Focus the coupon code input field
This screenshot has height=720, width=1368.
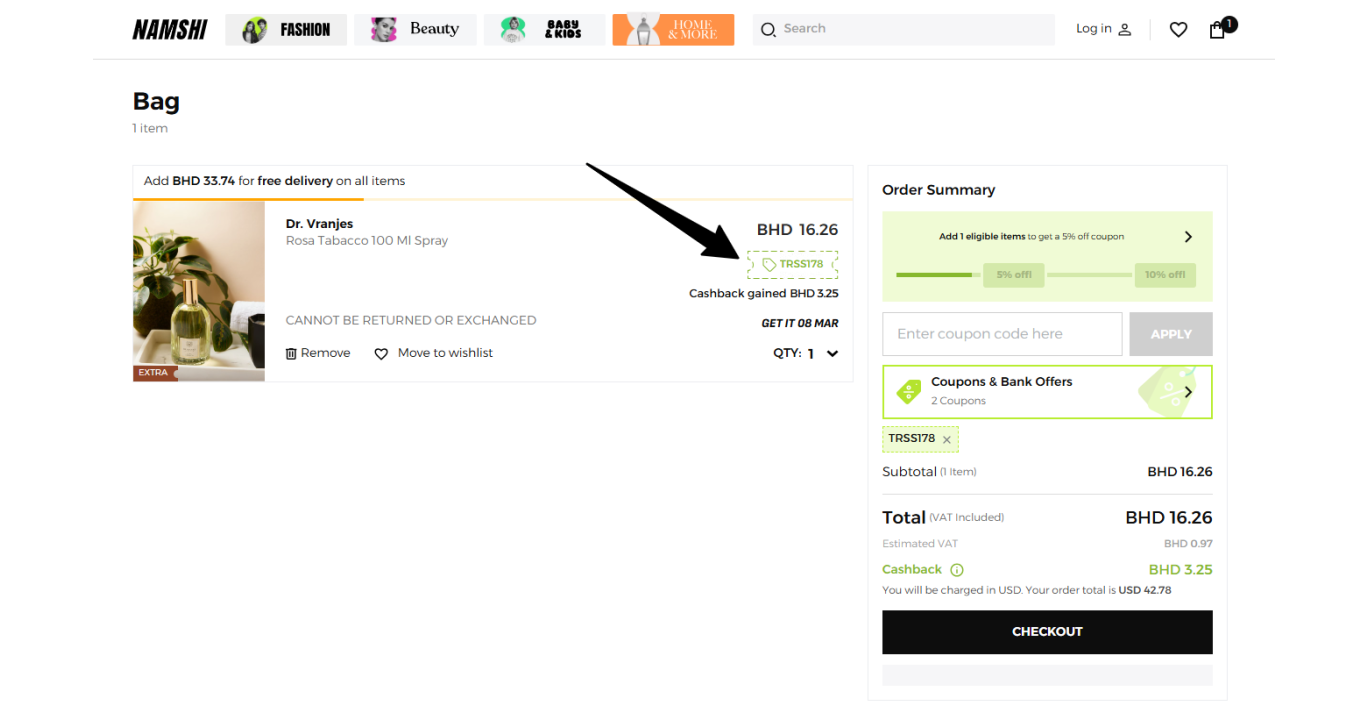1002,334
